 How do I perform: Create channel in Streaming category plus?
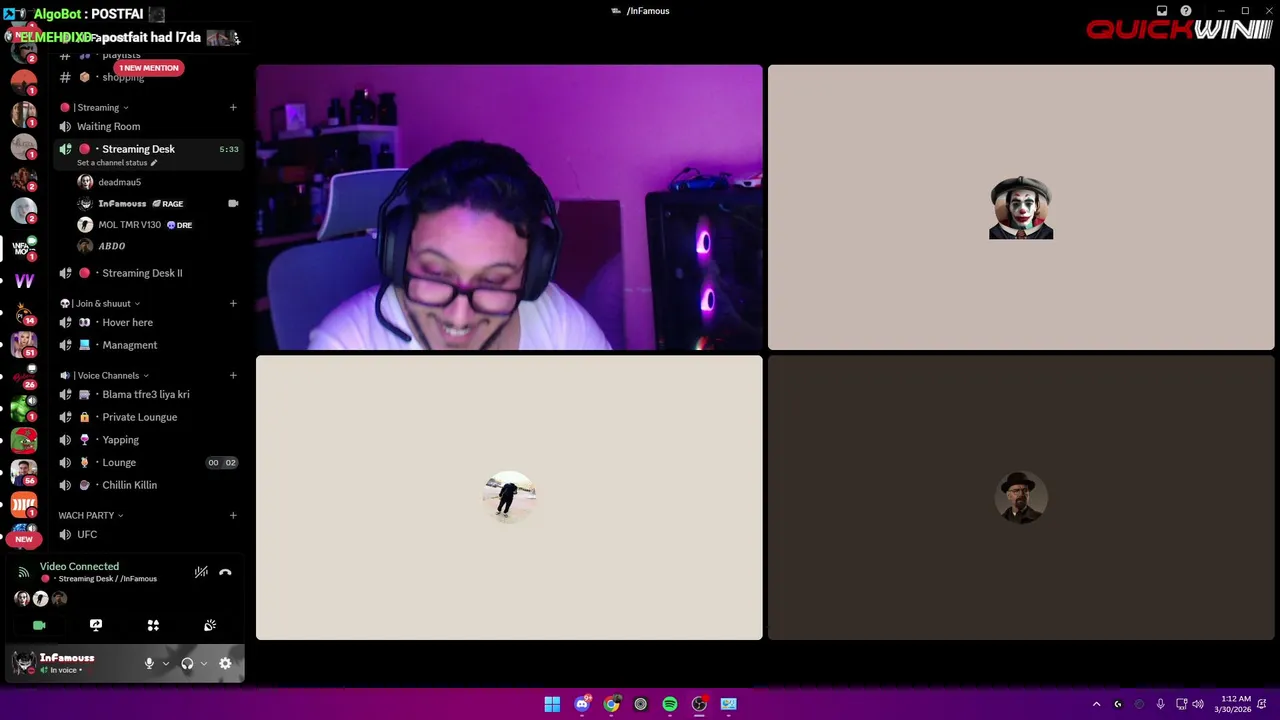click(233, 107)
